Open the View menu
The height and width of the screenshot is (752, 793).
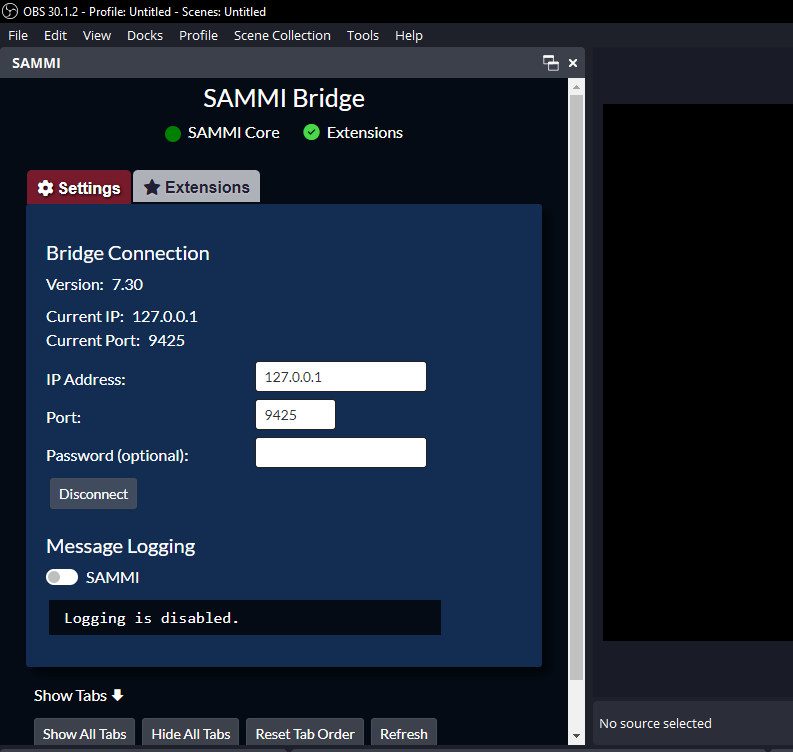[97, 35]
